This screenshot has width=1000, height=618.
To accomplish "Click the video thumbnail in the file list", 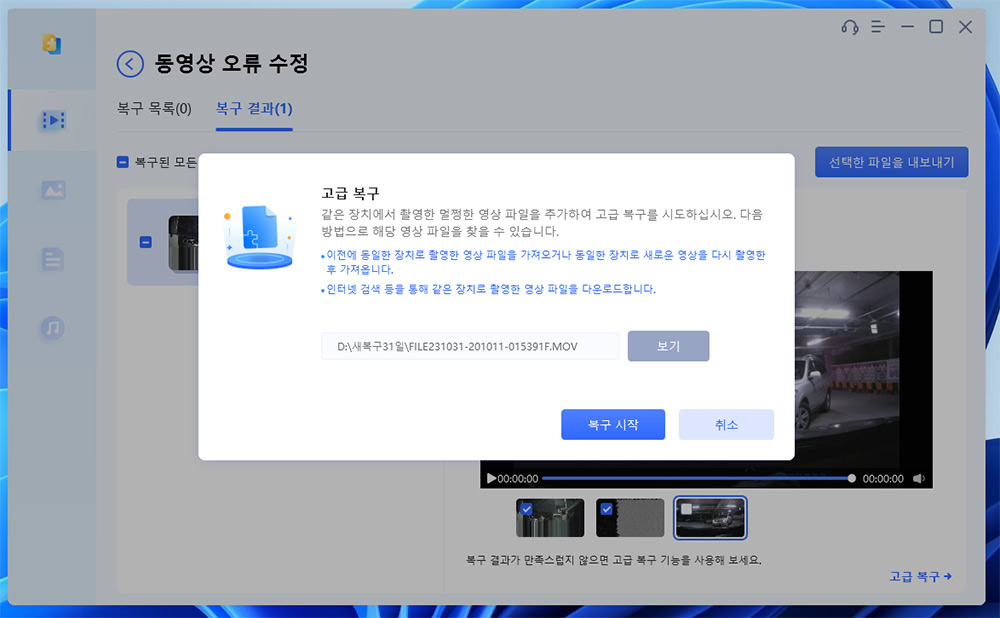I will (x=184, y=242).
